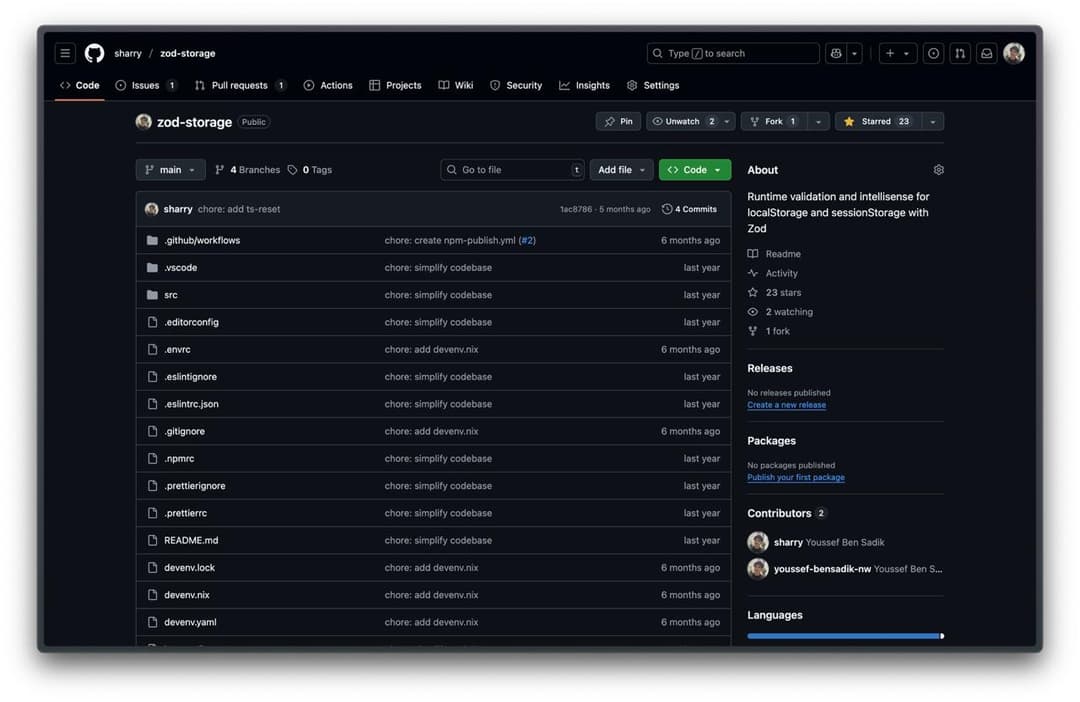Click the About section gear icon
The width and height of the screenshot is (1080, 702).
point(938,170)
